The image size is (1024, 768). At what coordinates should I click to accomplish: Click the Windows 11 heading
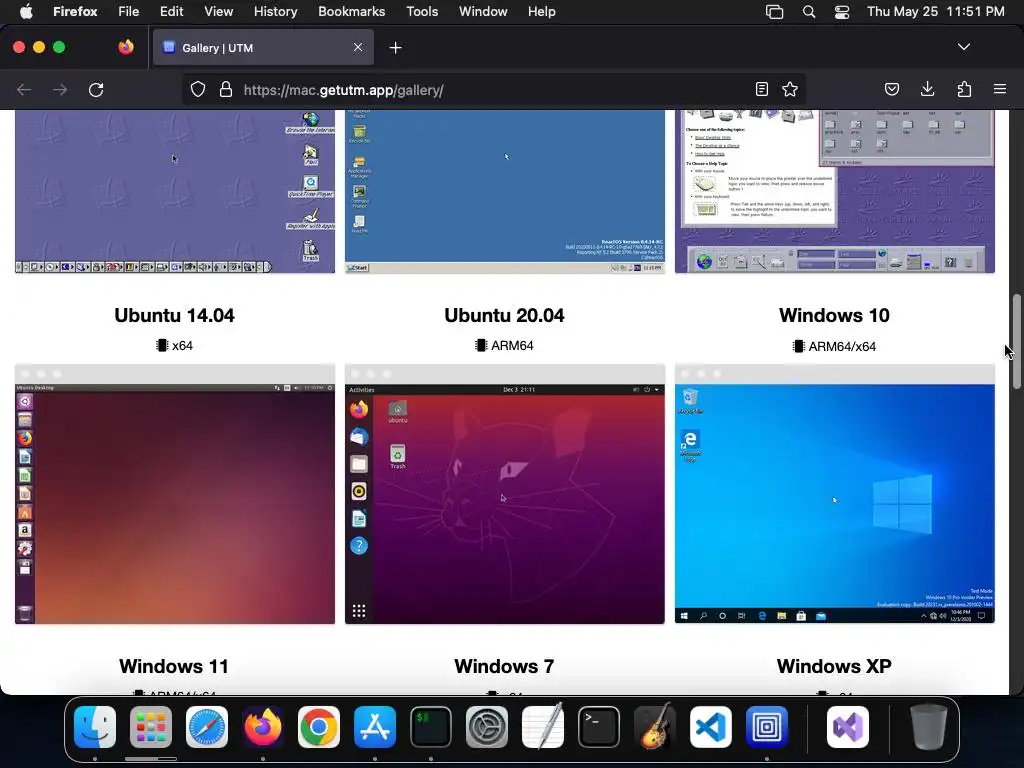[174, 666]
